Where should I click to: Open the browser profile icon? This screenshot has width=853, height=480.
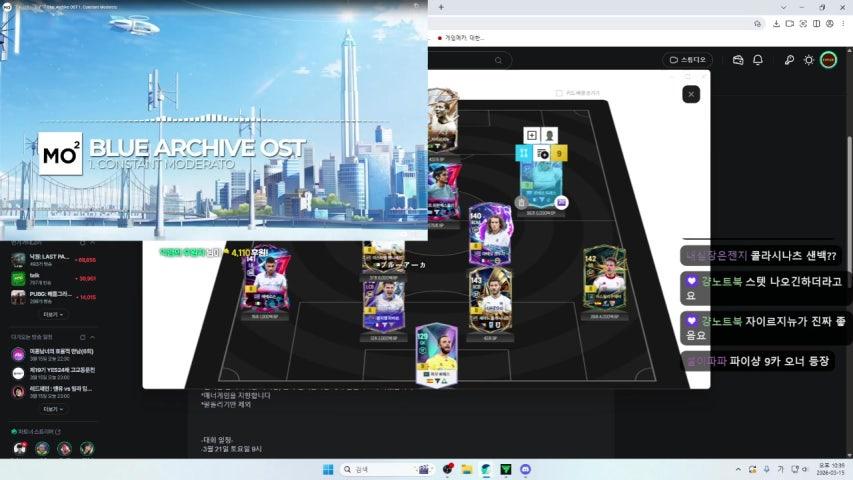point(830,23)
